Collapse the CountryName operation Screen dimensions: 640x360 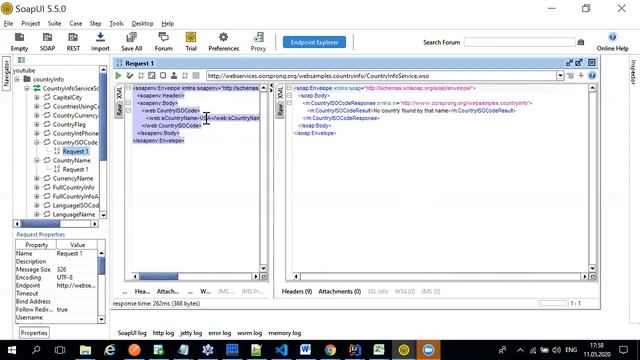(x=37, y=160)
